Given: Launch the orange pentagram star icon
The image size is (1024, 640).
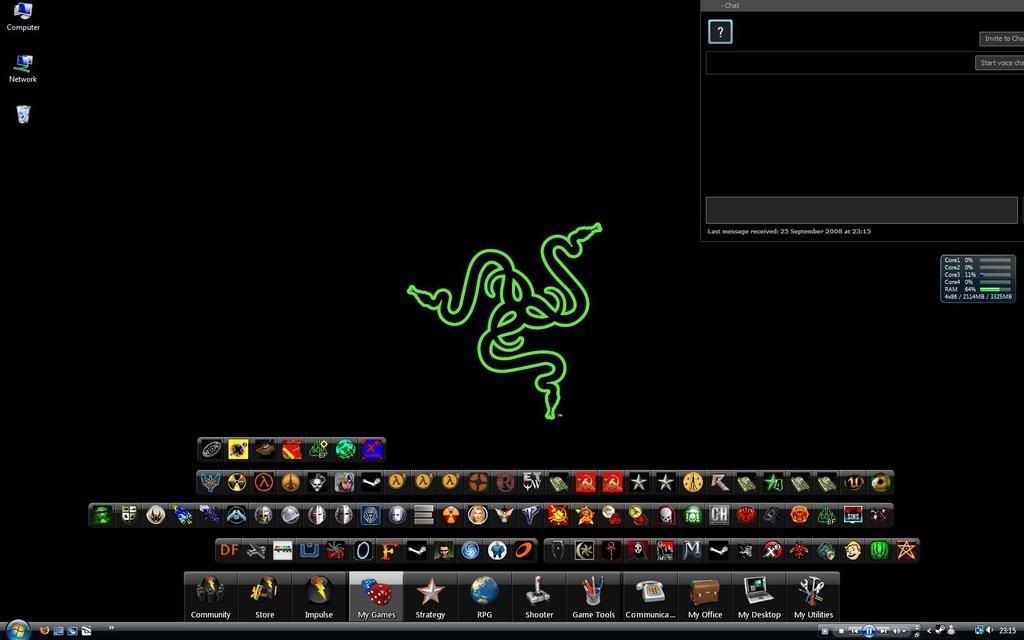Looking at the screenshot, I should [906, 551].
